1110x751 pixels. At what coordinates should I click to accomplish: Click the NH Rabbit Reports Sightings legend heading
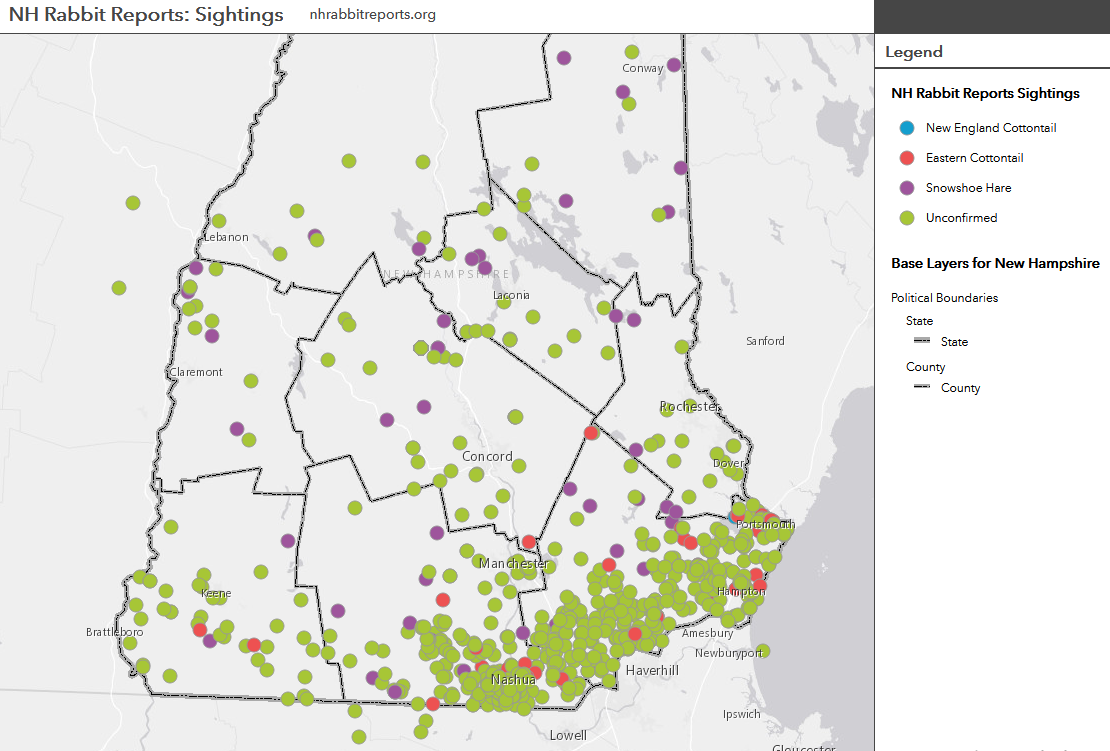pyautogui.click(x=985, y=93)
